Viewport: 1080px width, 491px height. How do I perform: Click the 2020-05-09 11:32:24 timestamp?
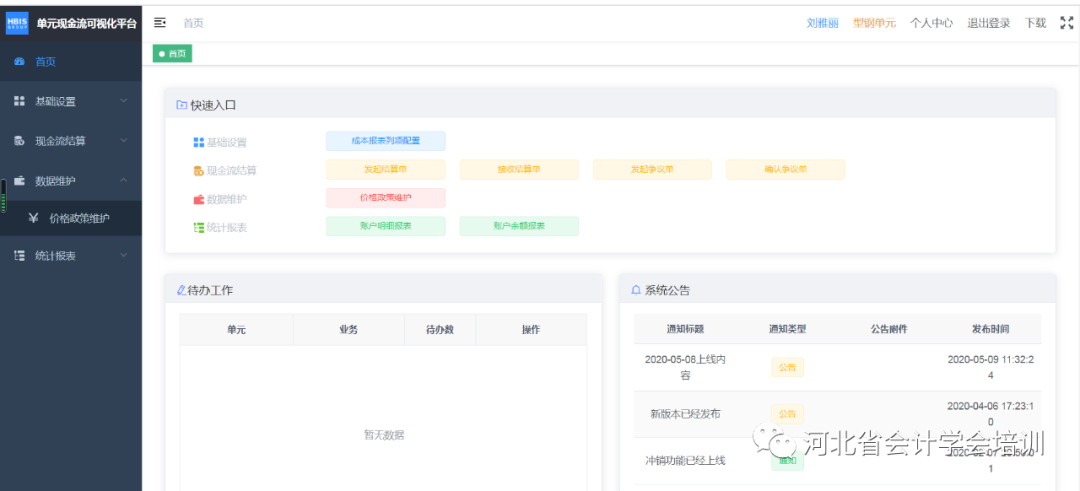tap(991, 368)
